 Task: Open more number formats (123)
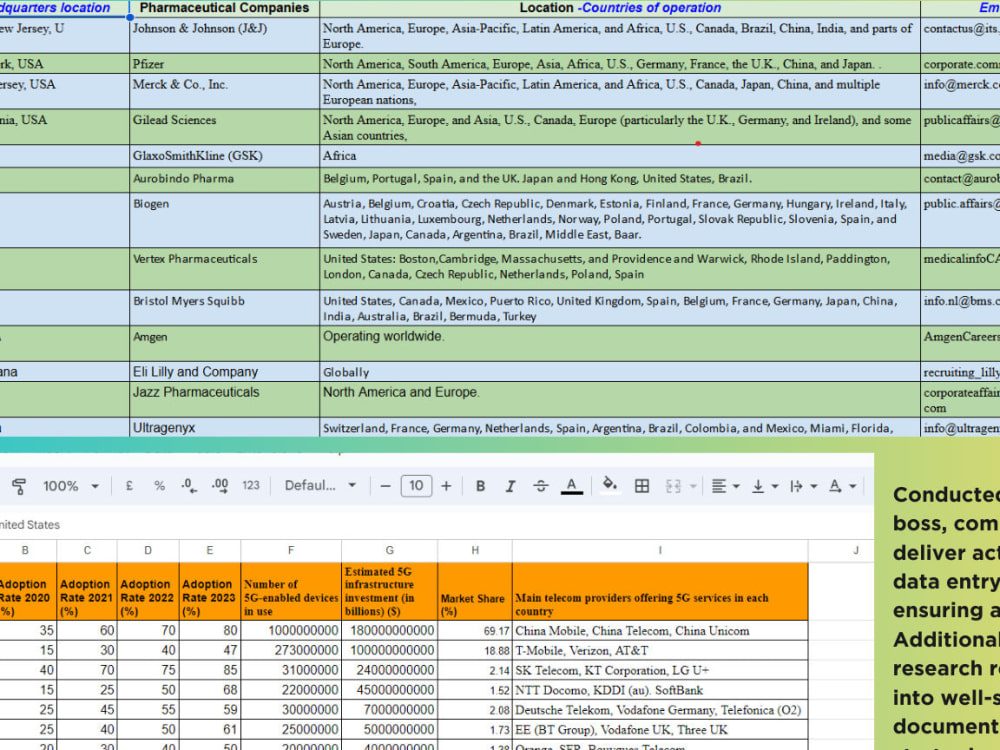251,486
